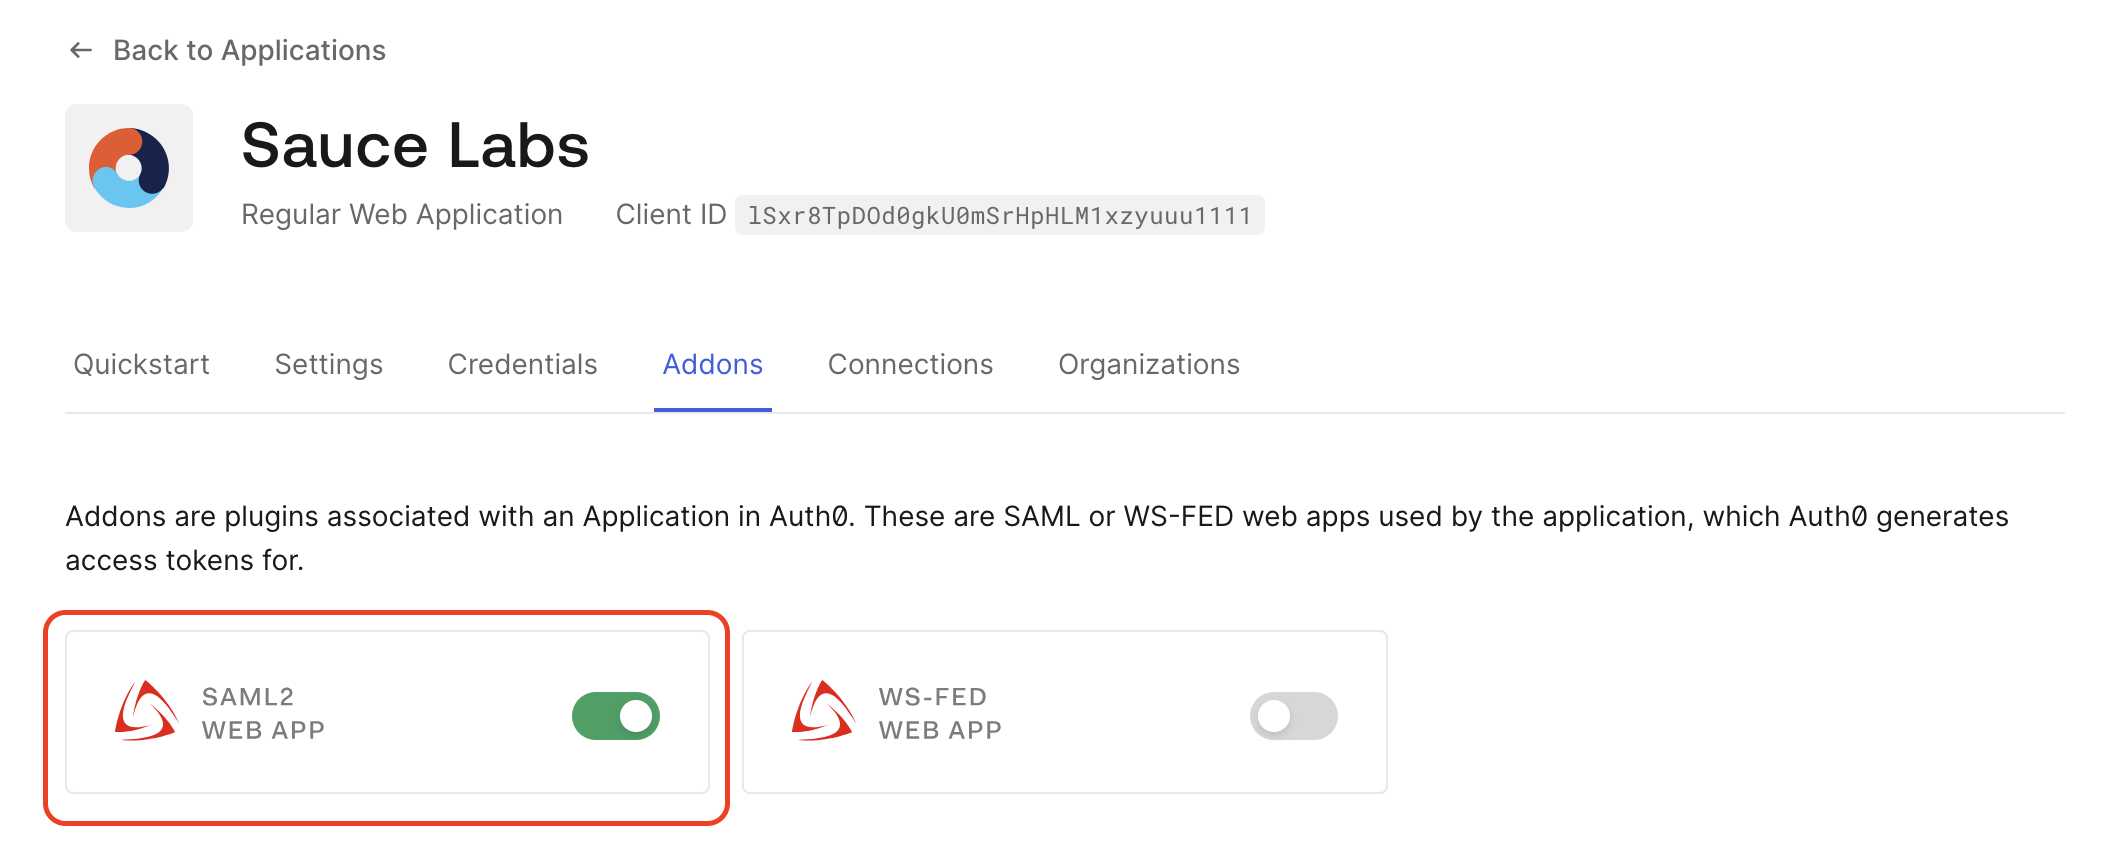Screen dimensions: 2116x868
Task: Click the Client ID label
Action: [x=670, y=215]
